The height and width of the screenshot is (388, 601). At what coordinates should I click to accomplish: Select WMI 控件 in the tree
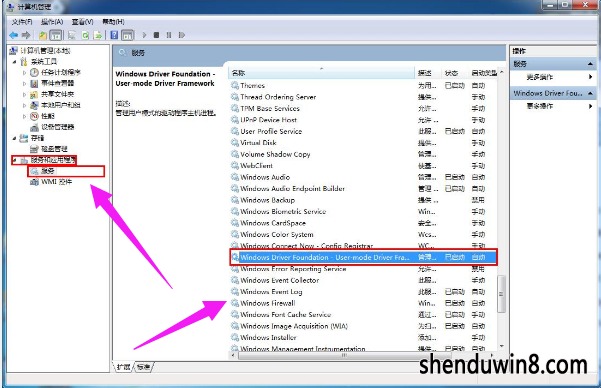point(51,182)
